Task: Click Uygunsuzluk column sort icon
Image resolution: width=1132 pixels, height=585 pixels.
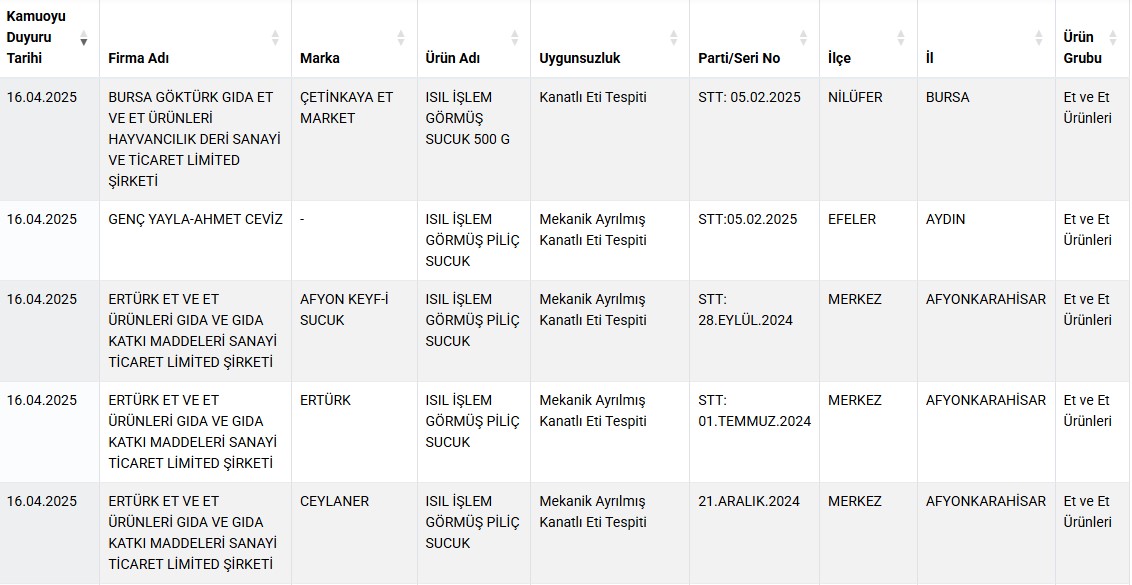Action: click(x=674, y=38)
